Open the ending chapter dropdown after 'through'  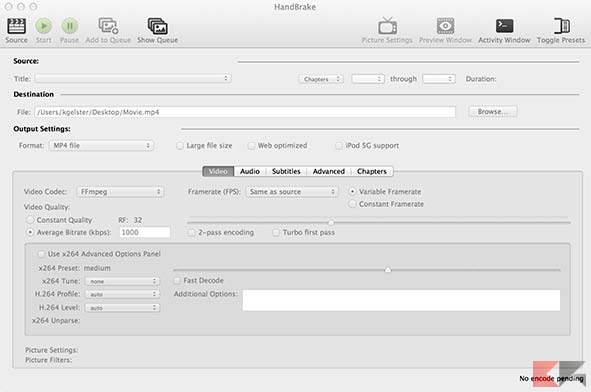coord(439,79)
